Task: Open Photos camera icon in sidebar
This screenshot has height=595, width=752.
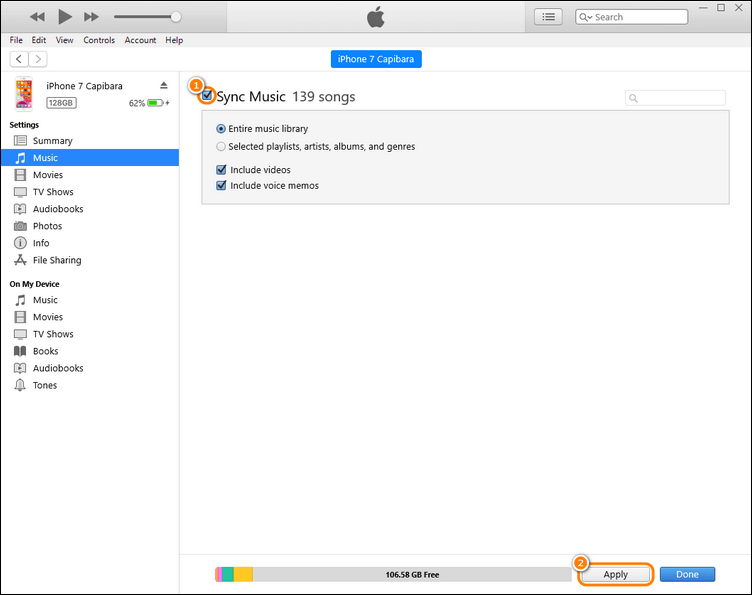Action: click(20, 226)
